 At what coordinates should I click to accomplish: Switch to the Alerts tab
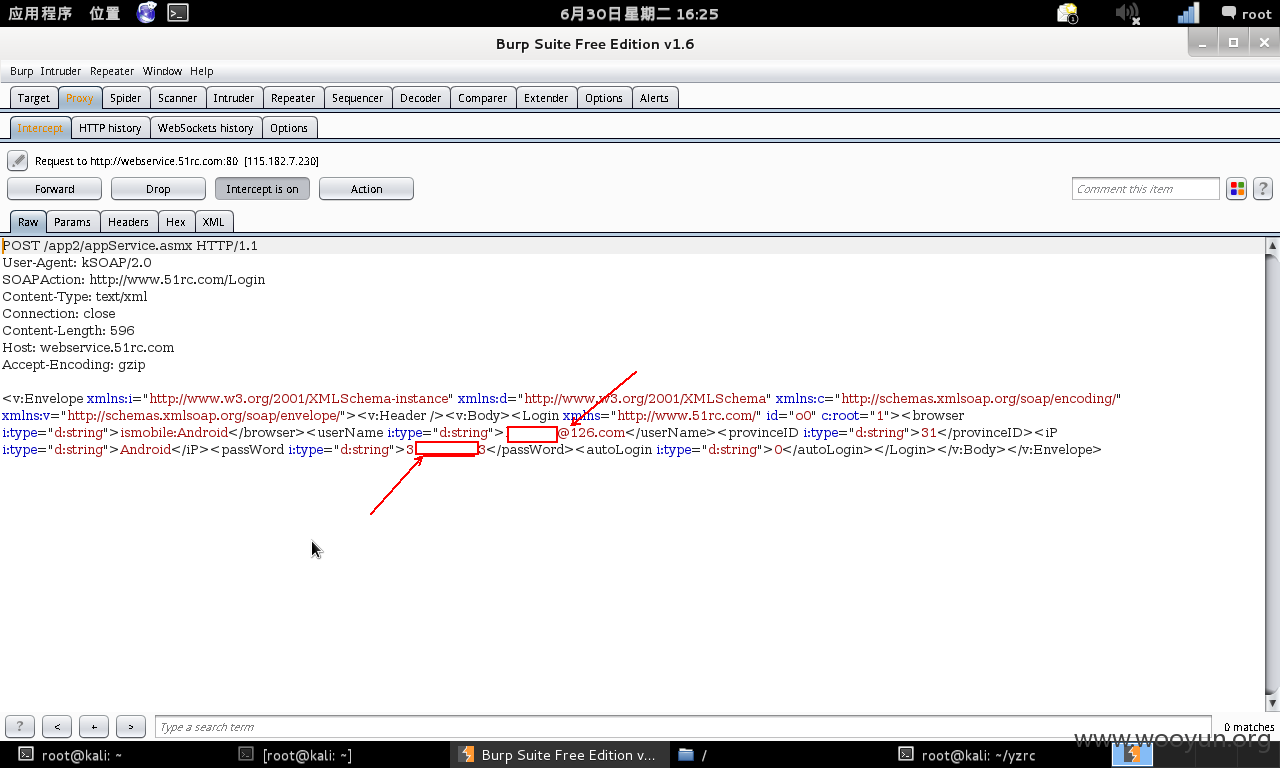[x=655, y=98]
